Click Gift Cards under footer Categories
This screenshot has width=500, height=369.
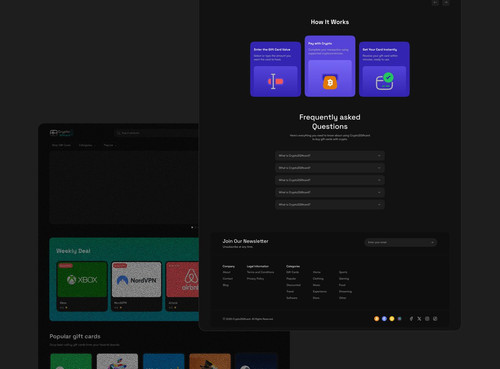pos(293,272)
